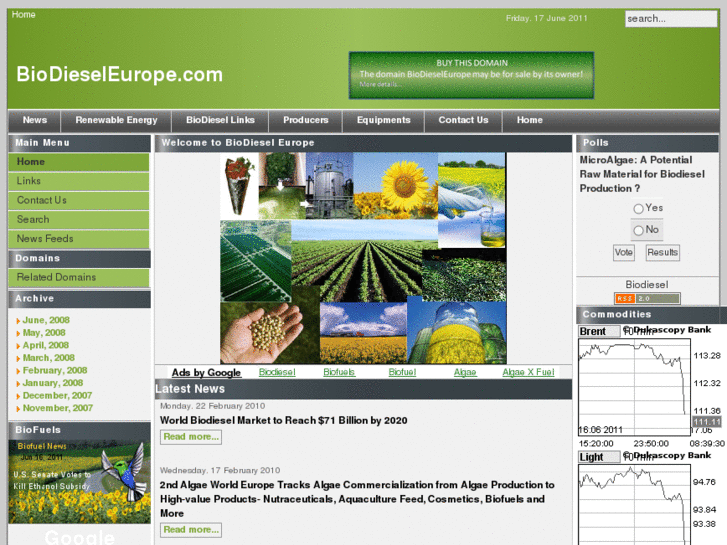Open World Biodiesel Market $71 Billion article

point(283,421)
